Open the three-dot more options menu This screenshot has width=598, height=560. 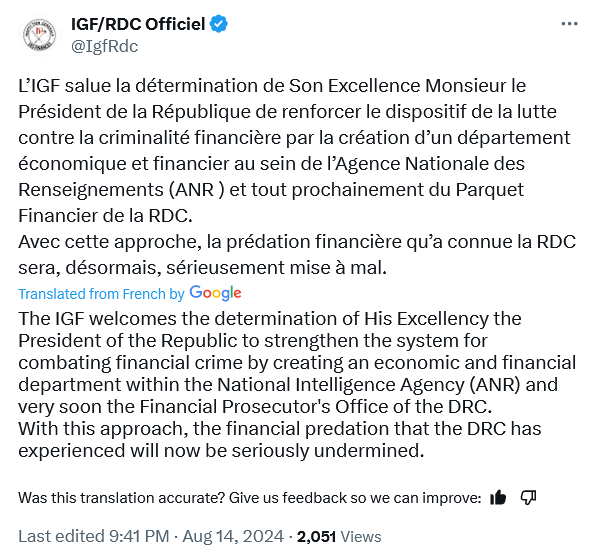569,24
